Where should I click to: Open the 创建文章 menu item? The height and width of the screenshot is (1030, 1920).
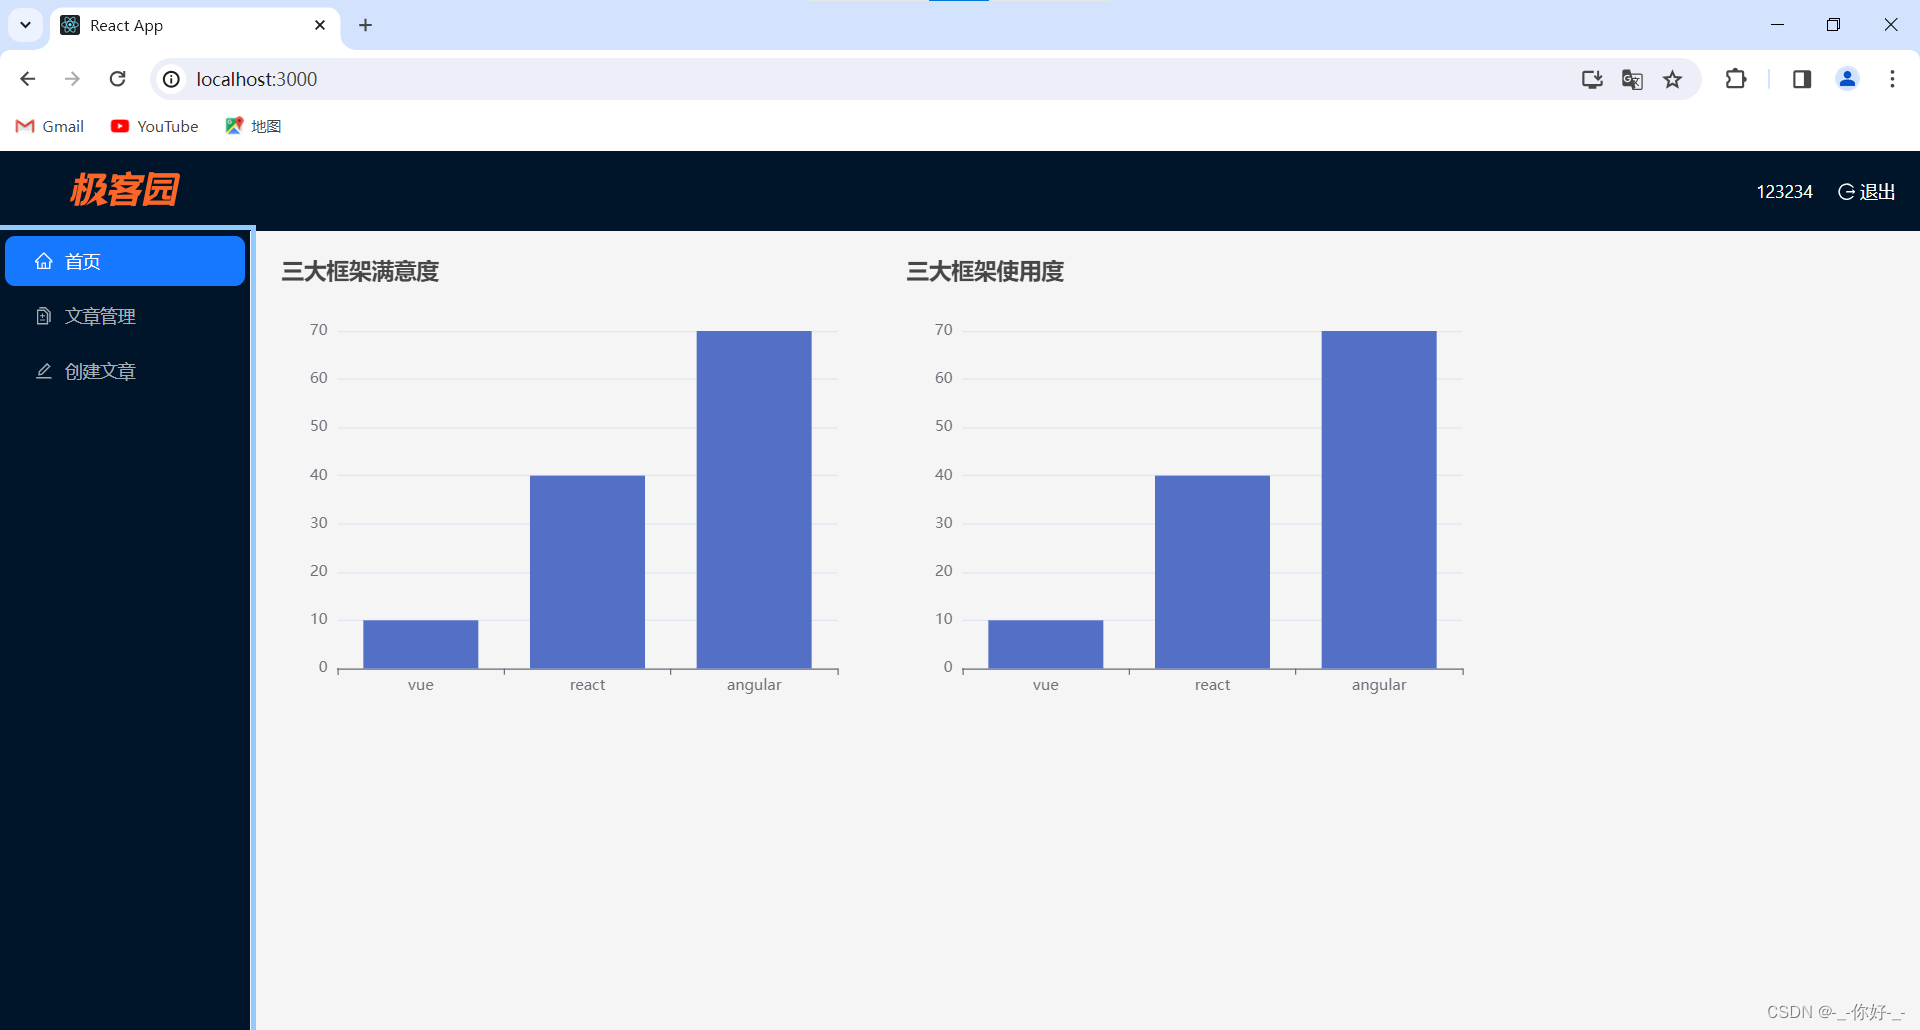point(125,371)
